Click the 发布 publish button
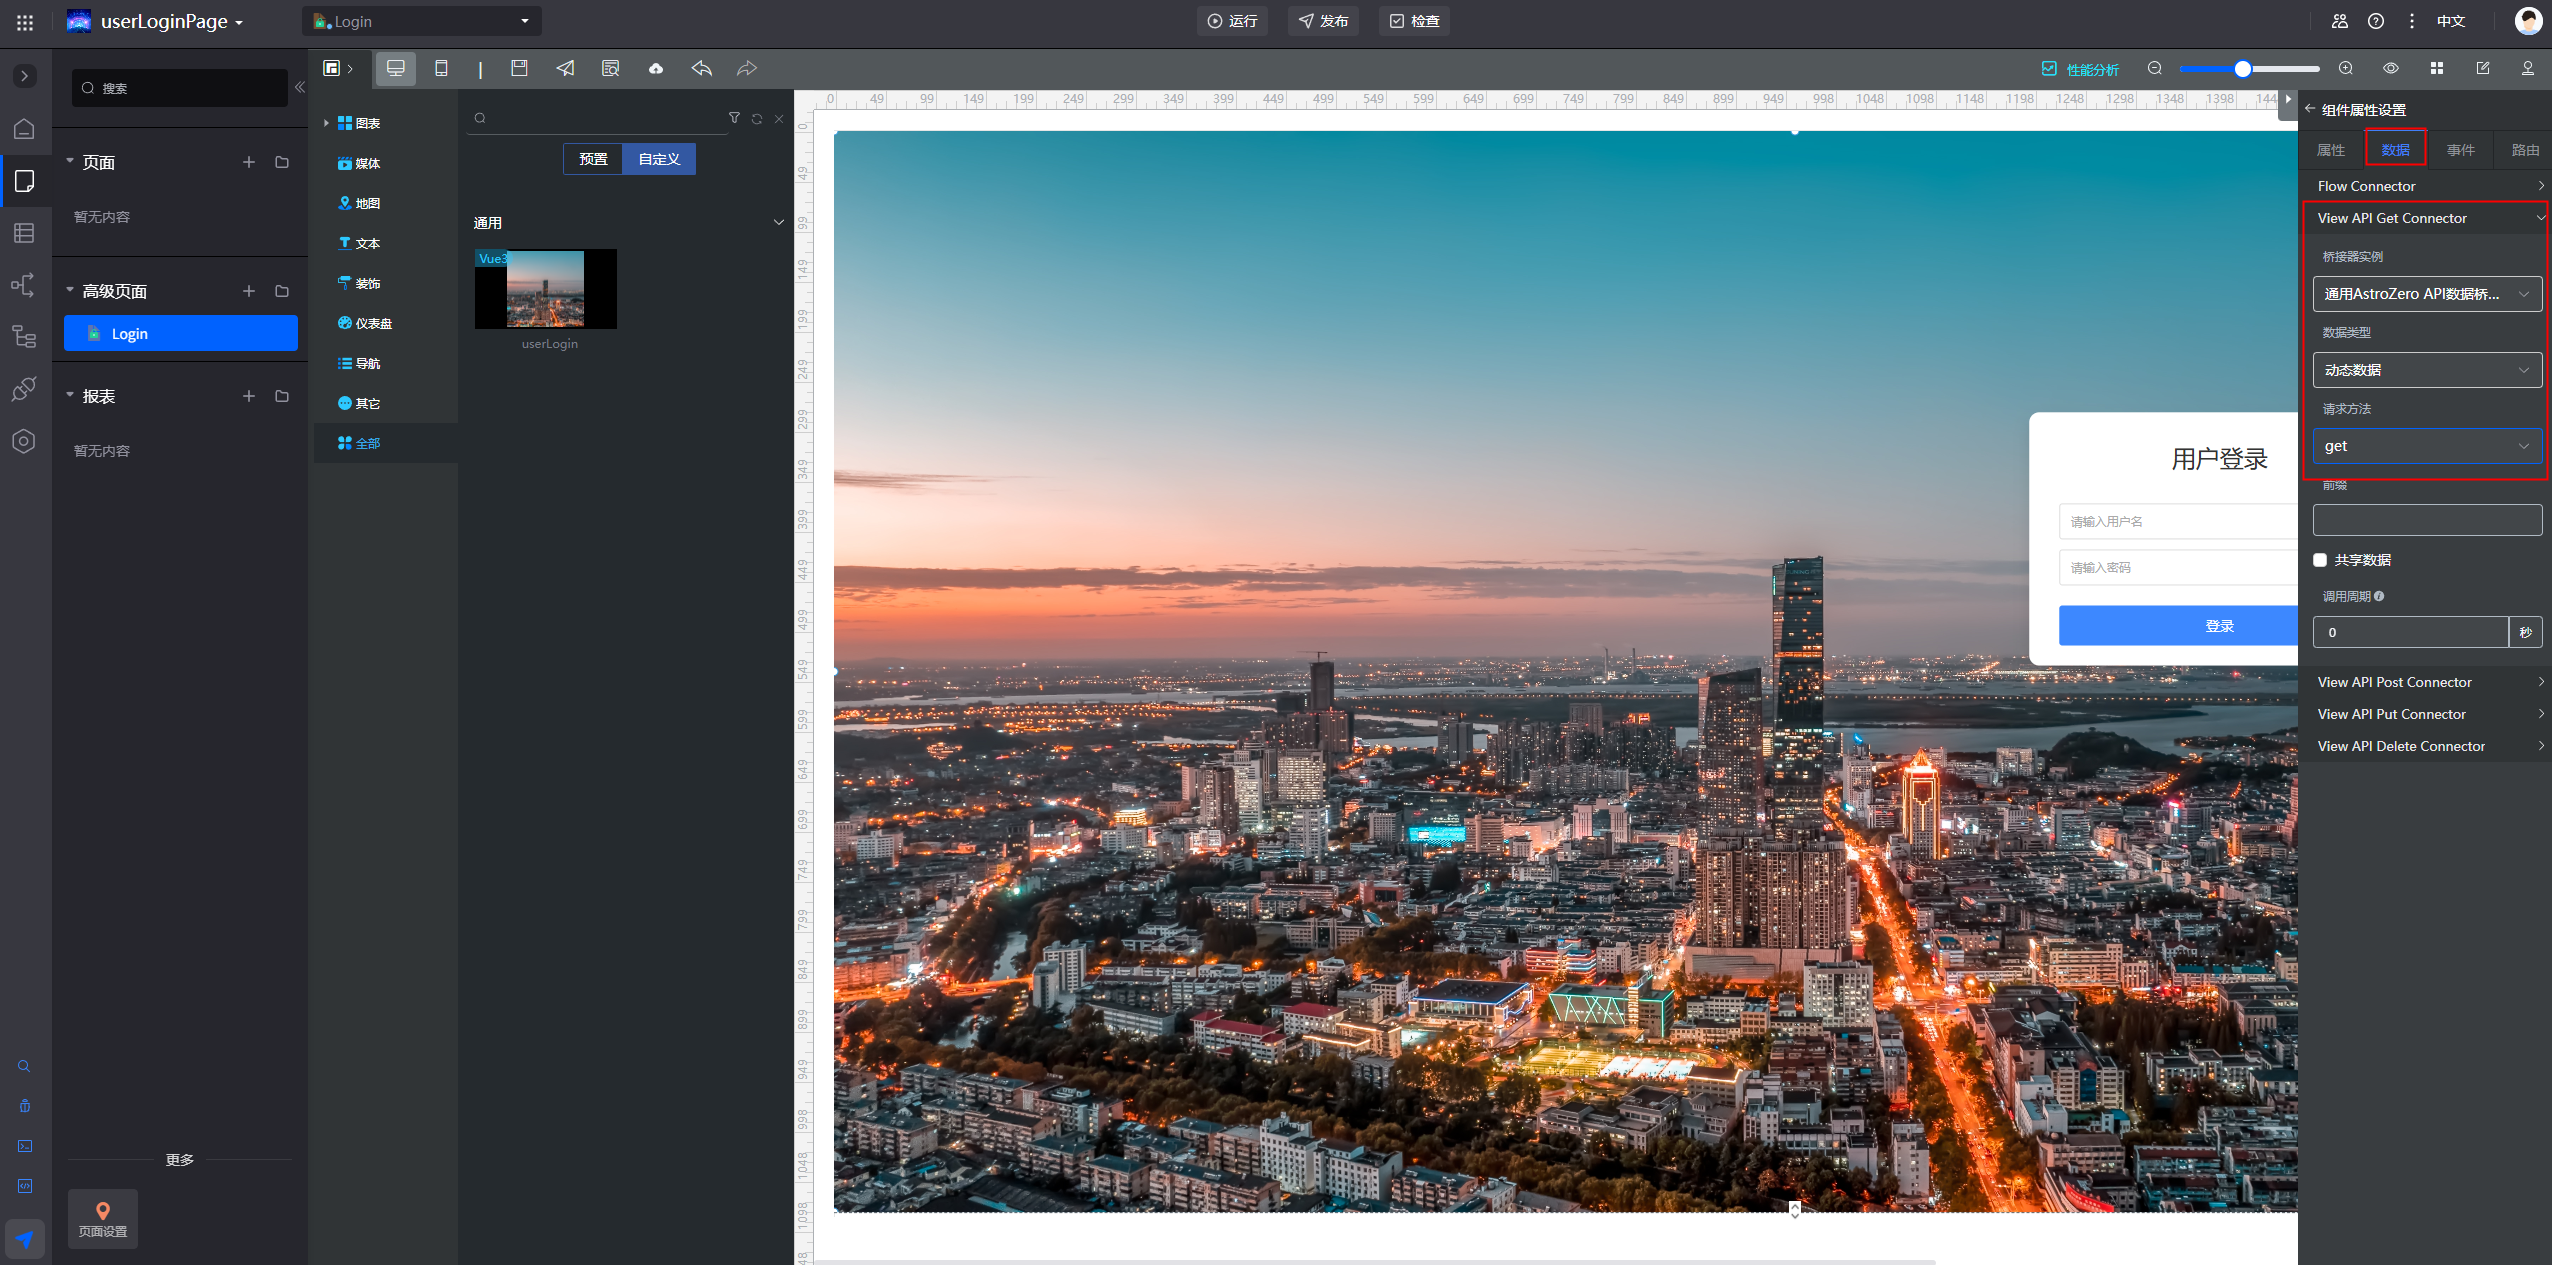The image size is (2552, 1265). pyautogui.click(x=1323, y=21)
